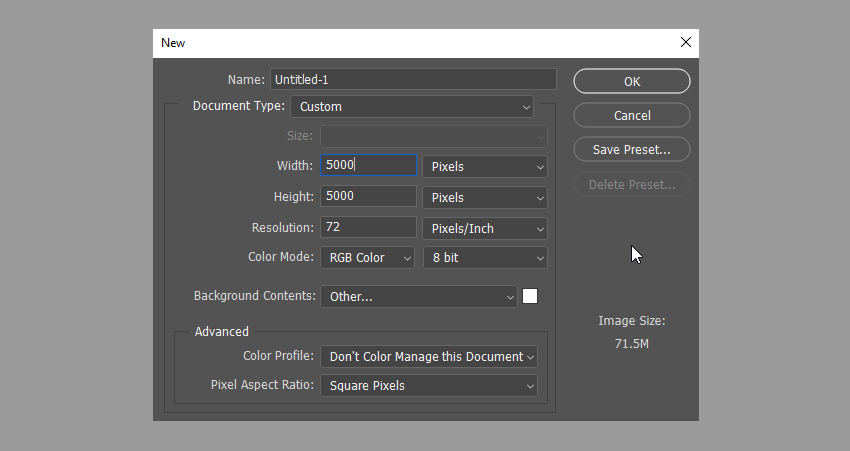Screen dimensions: 850x451
Task: Click the greyed-out Size dropdown
Action: click(x=433, y=136)
